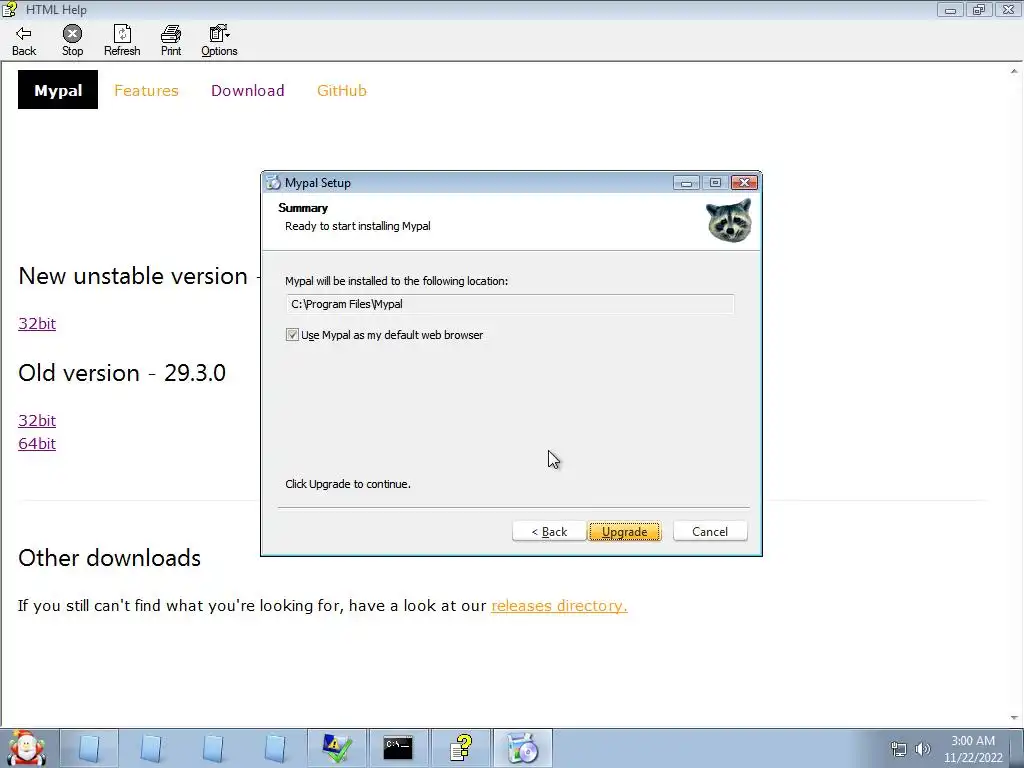The width and height of the screenshot is (1024, 768).
Task: Download 32bit under New unstable version
Action: point(37,324)
